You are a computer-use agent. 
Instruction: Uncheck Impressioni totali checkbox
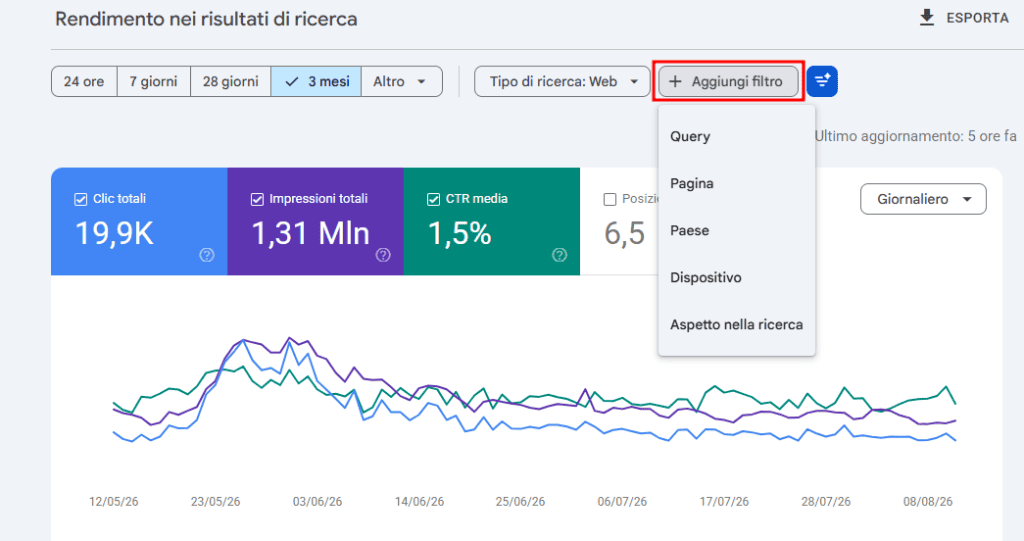click(x=257, y=199)
